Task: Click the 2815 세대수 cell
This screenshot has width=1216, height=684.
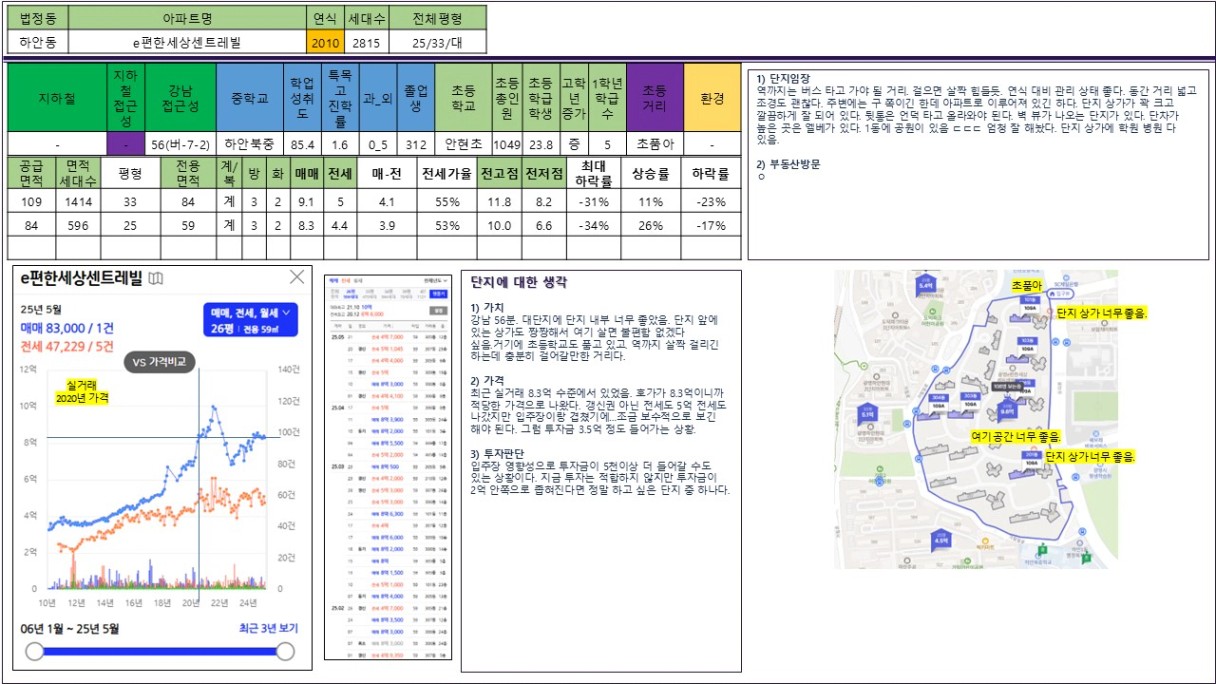Action: pos(365,43)
